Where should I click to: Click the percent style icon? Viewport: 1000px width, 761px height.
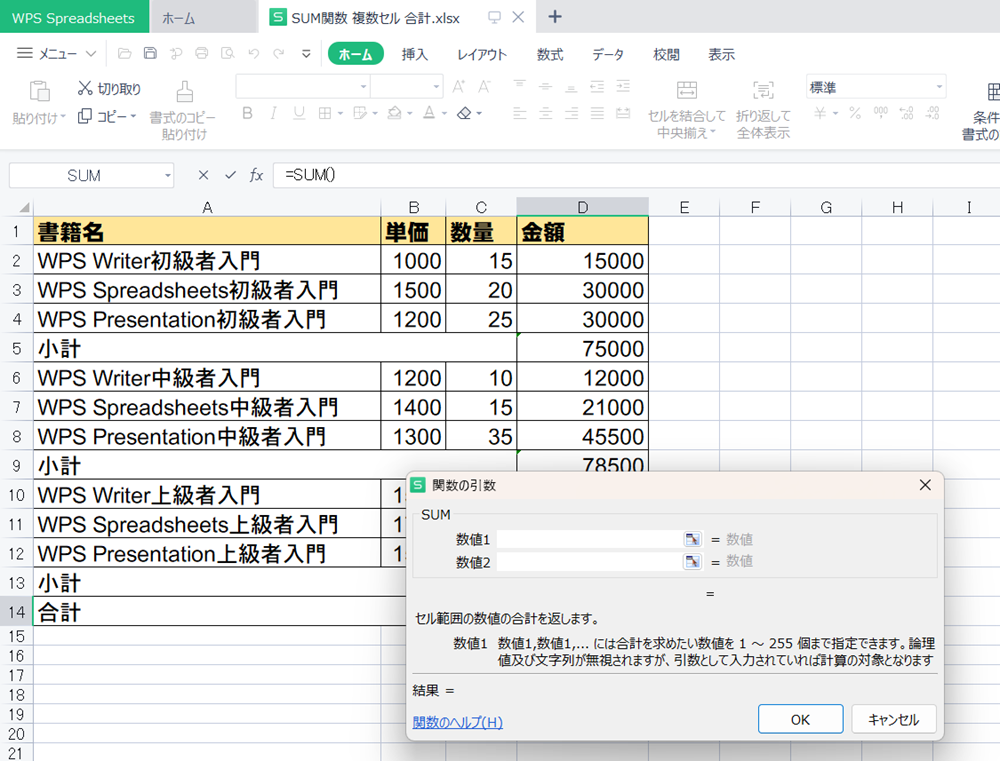(855, 114)
